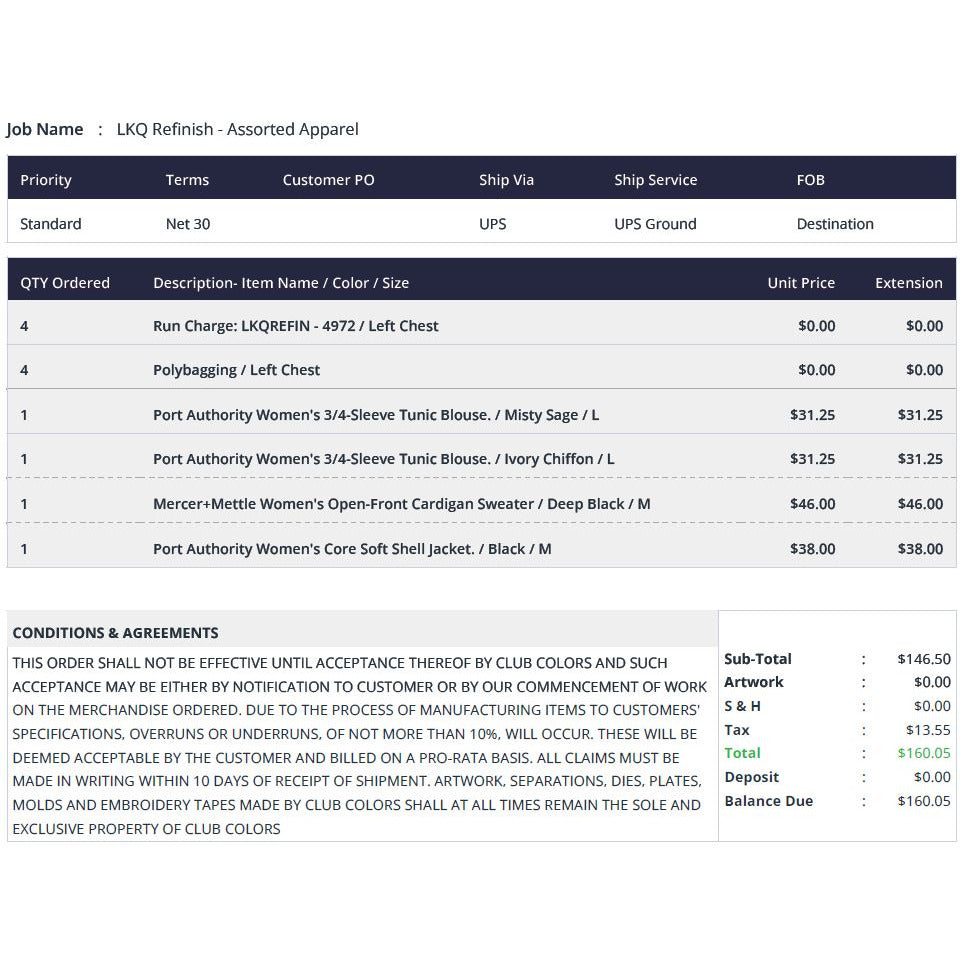Select the Ship Via header
Screen dimensions: 961x961
pos(506,180)
